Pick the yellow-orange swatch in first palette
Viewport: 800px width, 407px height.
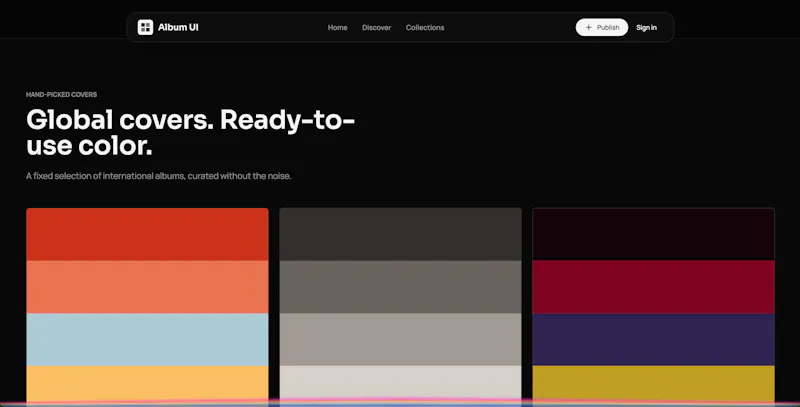pos(147,384)
